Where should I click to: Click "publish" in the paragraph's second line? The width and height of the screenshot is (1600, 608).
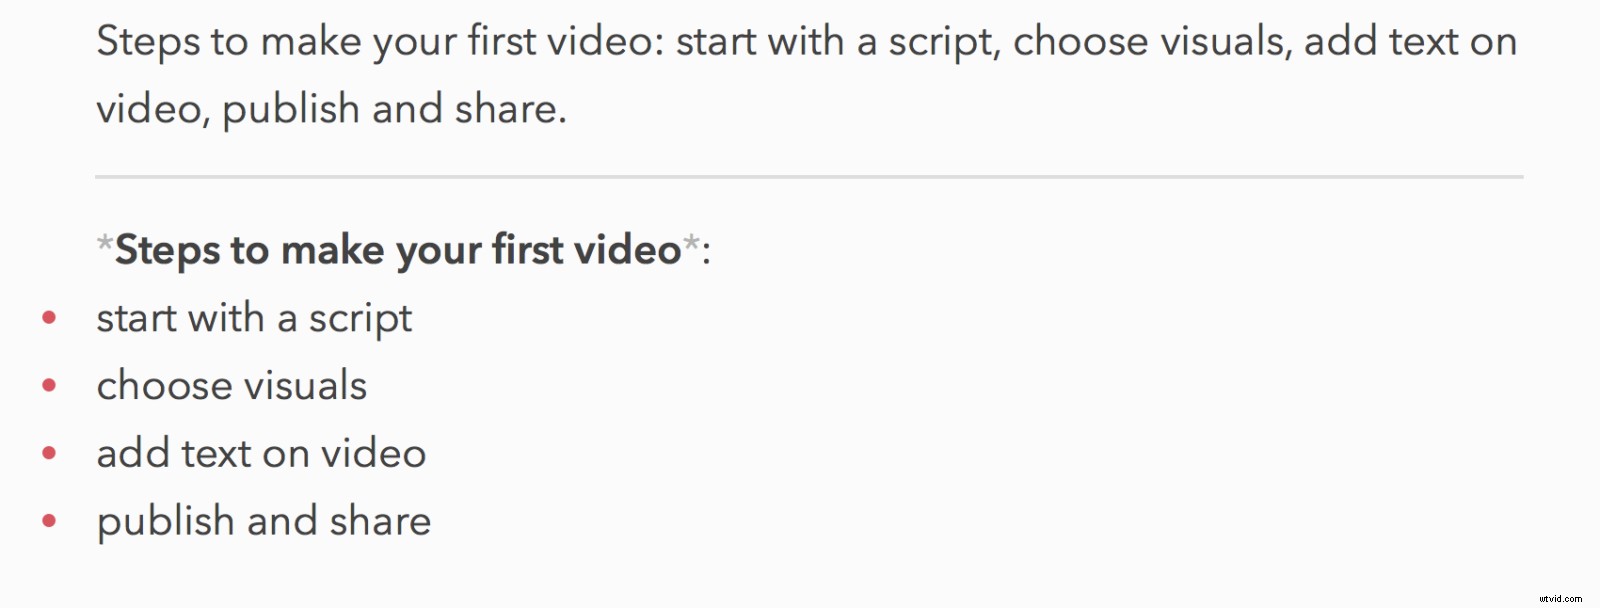pos(290,110)
